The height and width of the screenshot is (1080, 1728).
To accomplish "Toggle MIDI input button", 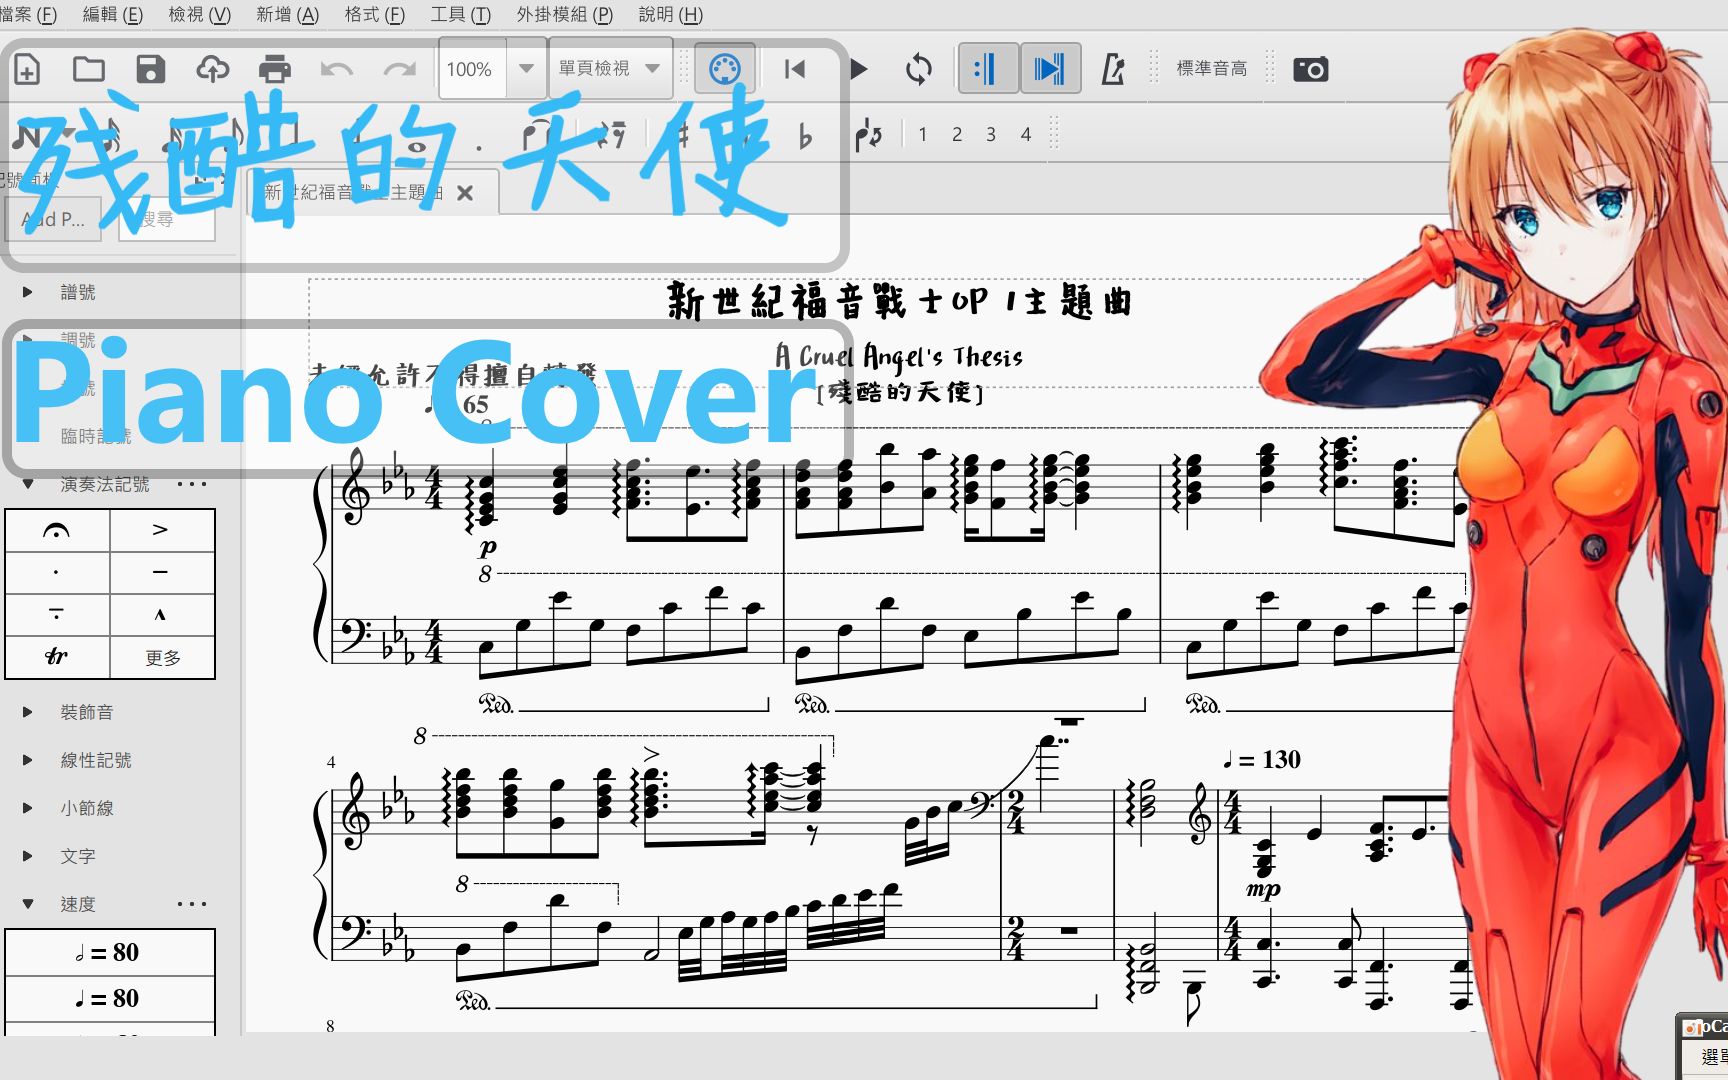I will point(724,69).
